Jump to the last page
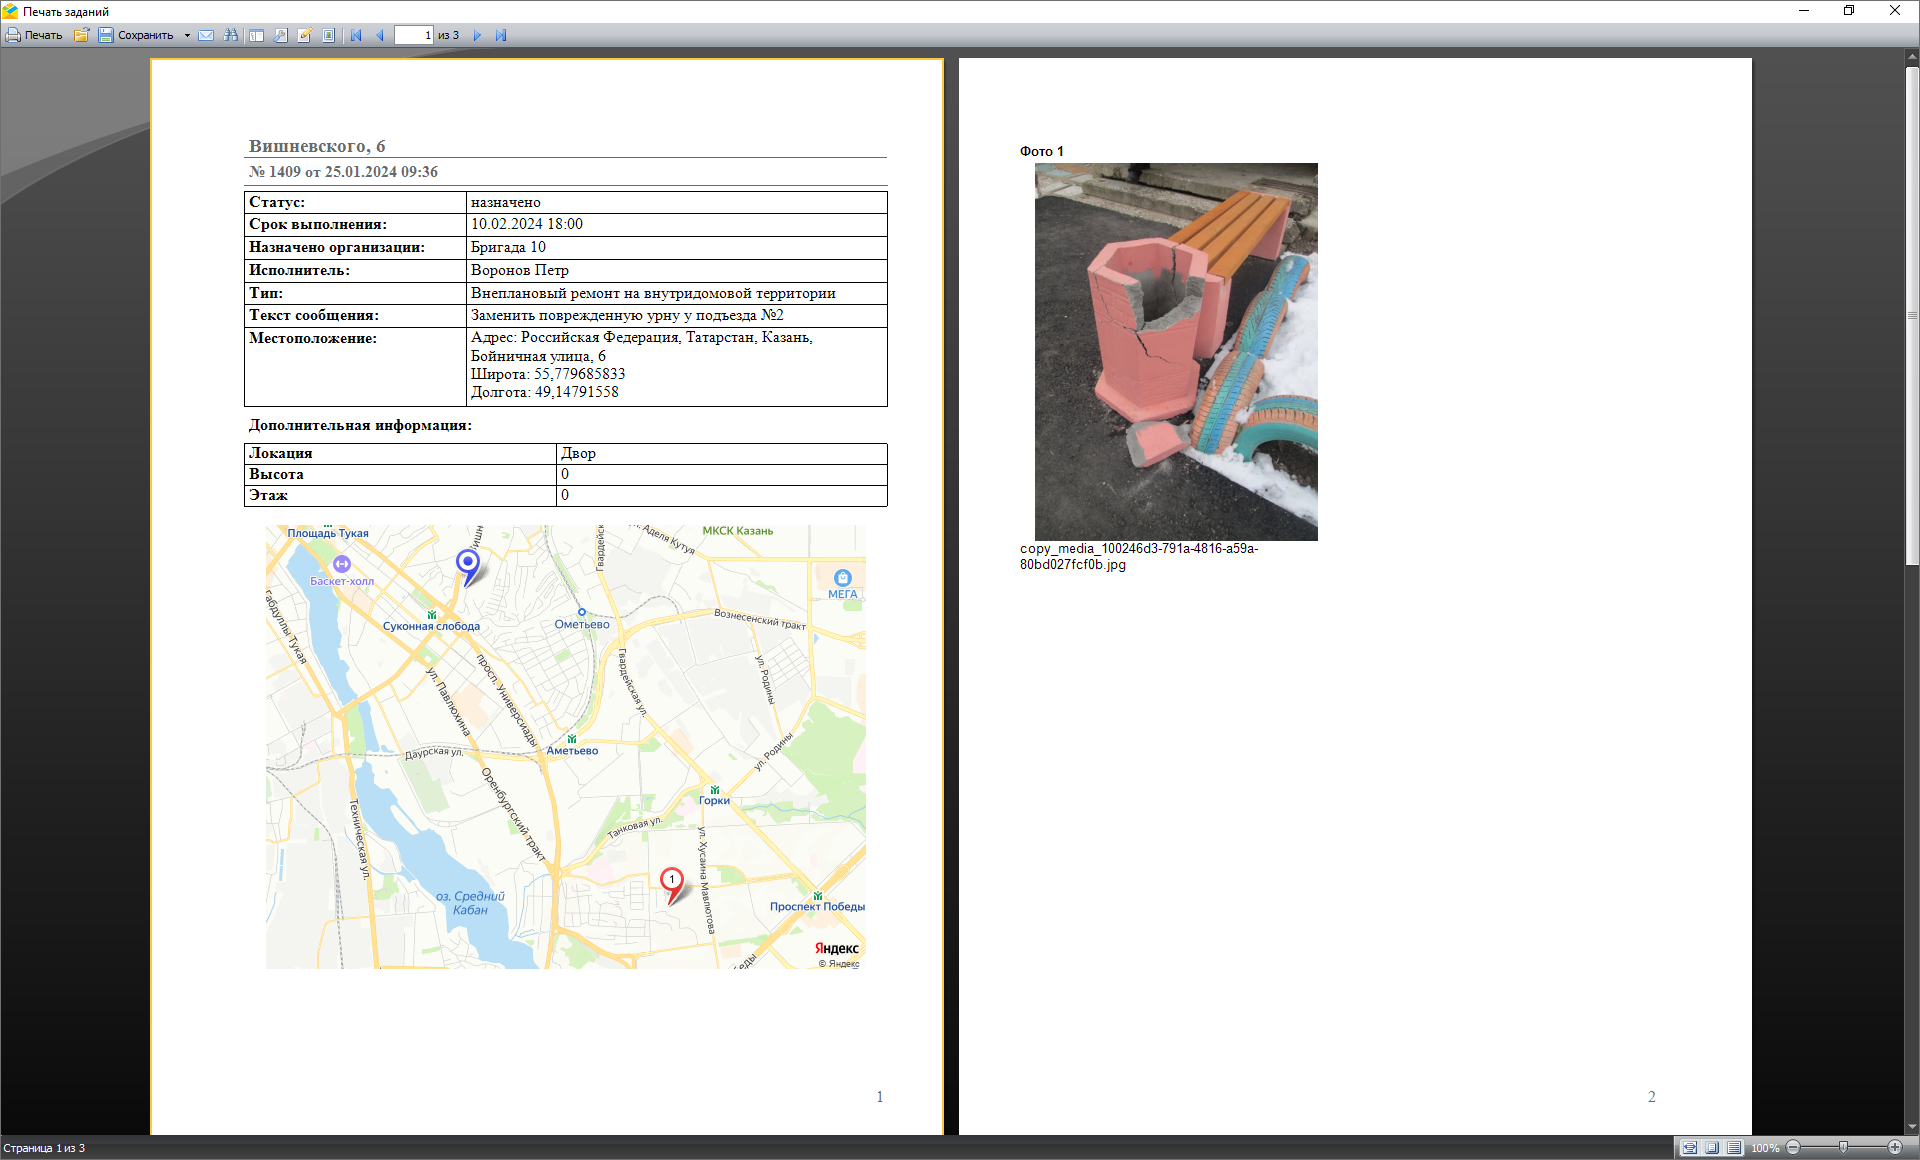1920x1160 pixels. tap(501, 35)
